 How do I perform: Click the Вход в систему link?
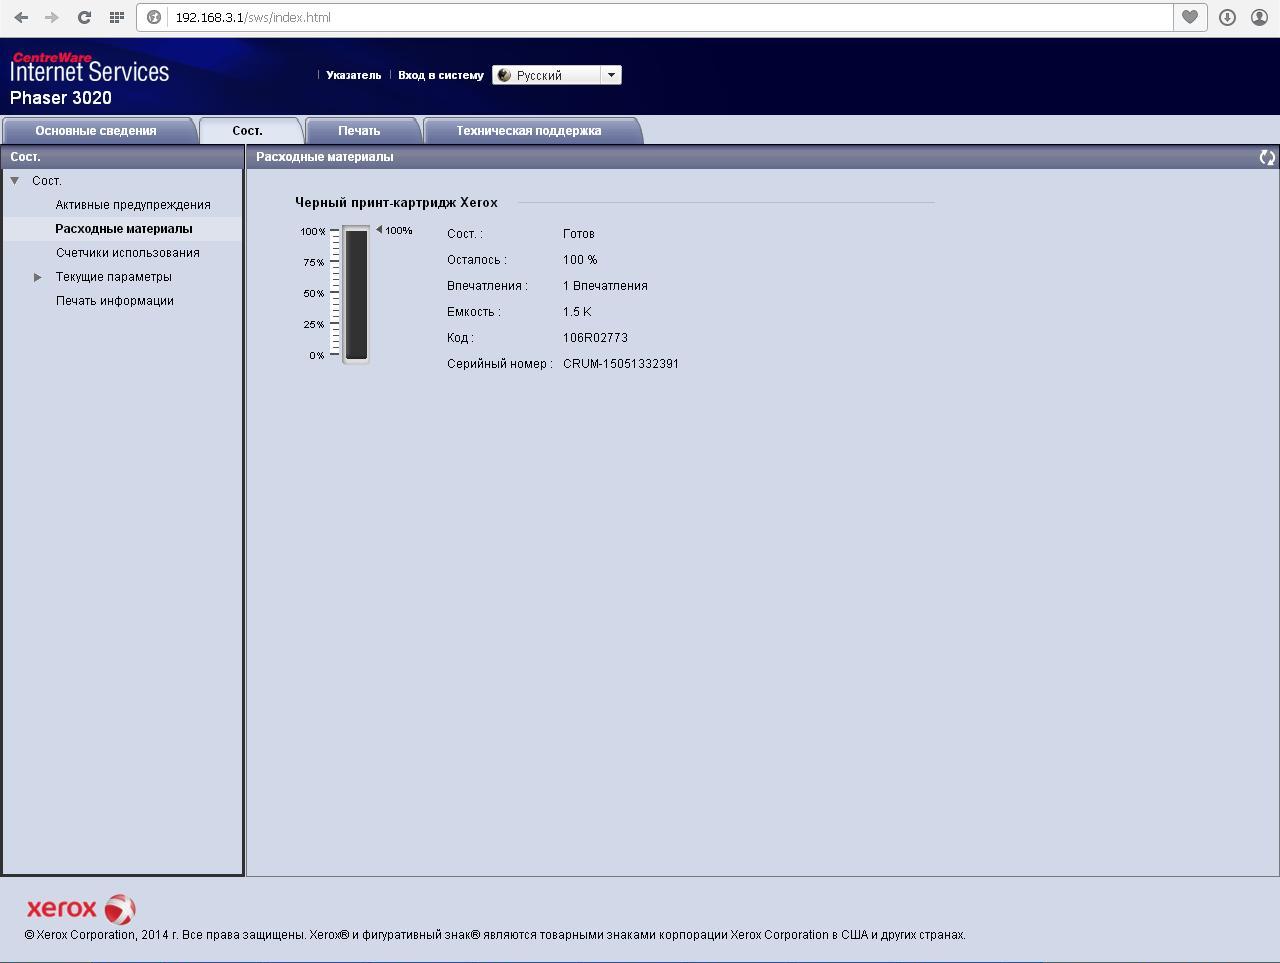click(441, 75)
